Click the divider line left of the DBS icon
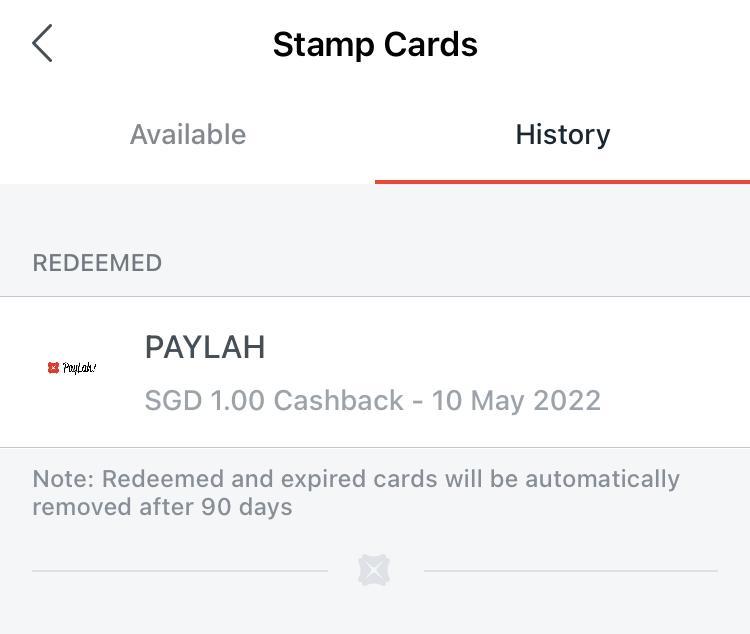 pyautogui.click(x=180, y=570)
